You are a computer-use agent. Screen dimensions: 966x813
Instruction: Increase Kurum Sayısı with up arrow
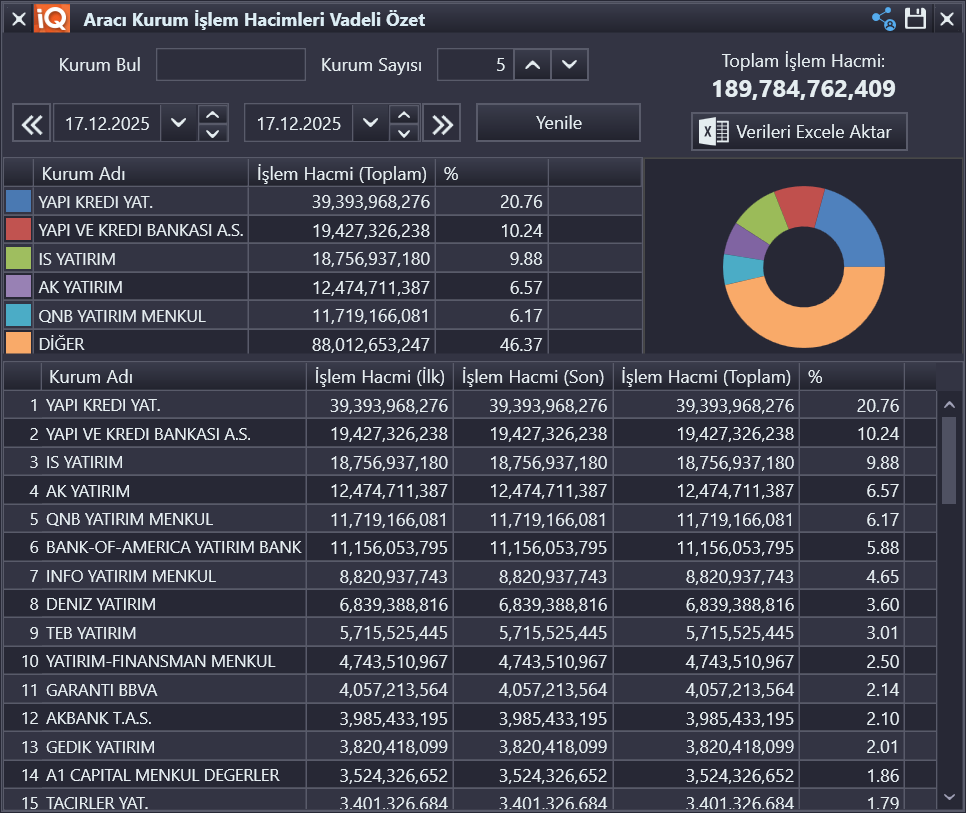[x=533, y=66]
